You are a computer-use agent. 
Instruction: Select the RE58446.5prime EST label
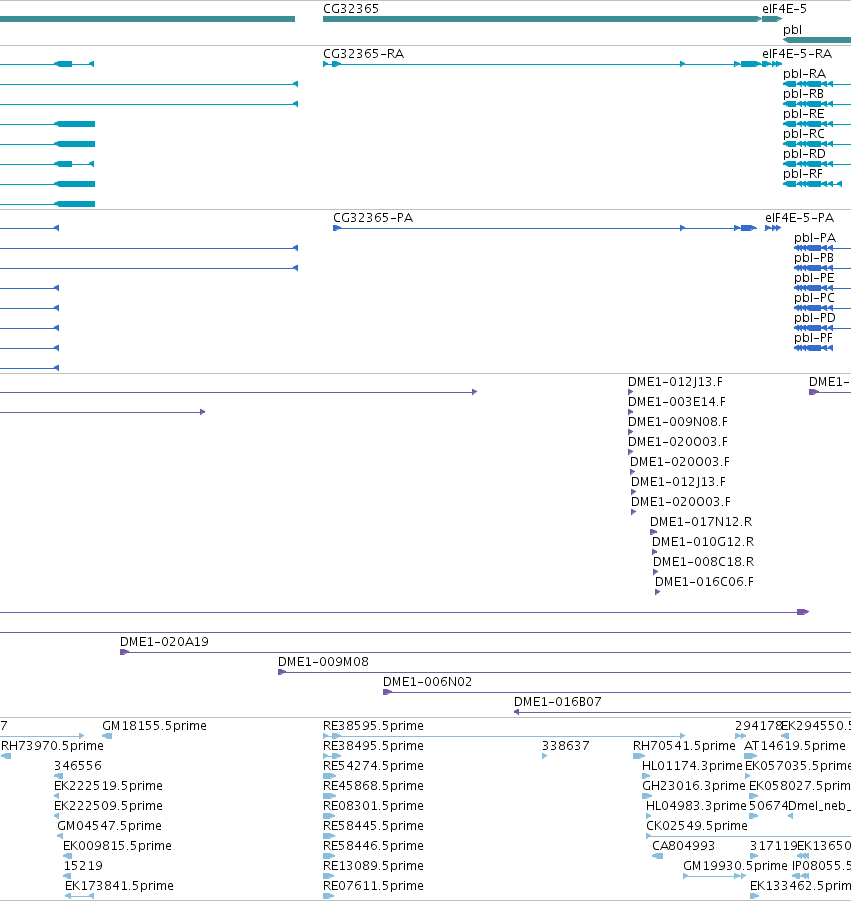[373, 846]
